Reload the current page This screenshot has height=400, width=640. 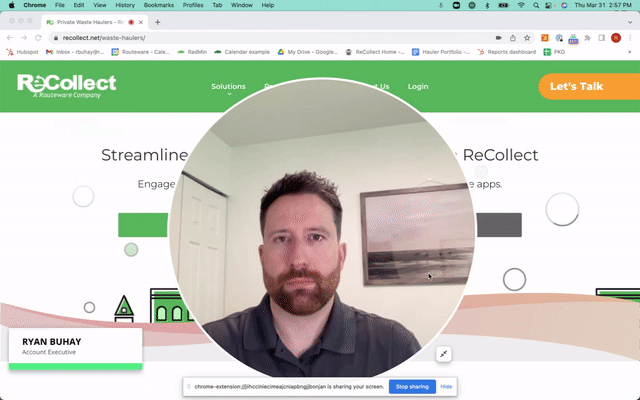click(38, 38)
